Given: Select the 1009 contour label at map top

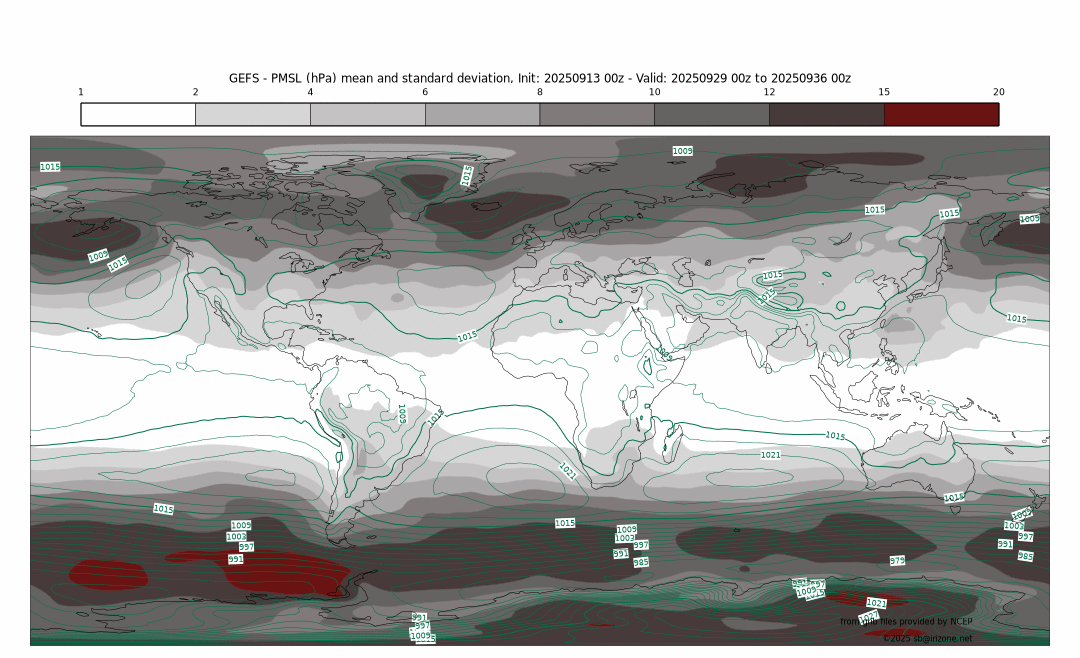Looking at the screenshot, I should [682, 151].
